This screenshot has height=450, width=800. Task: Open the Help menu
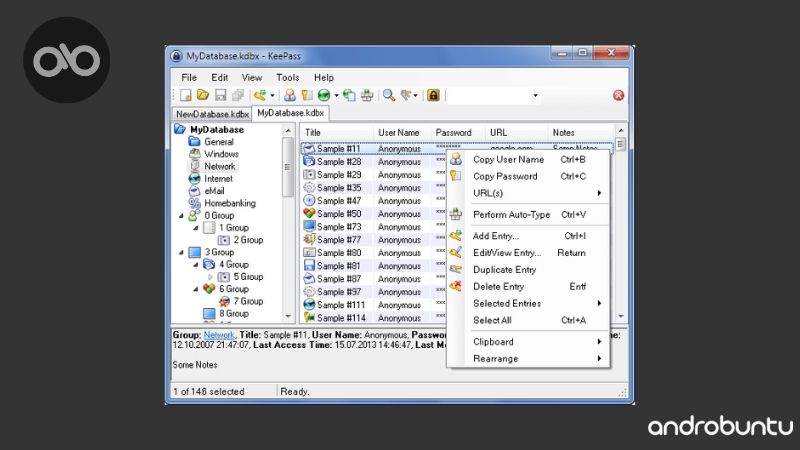(323, 78)
